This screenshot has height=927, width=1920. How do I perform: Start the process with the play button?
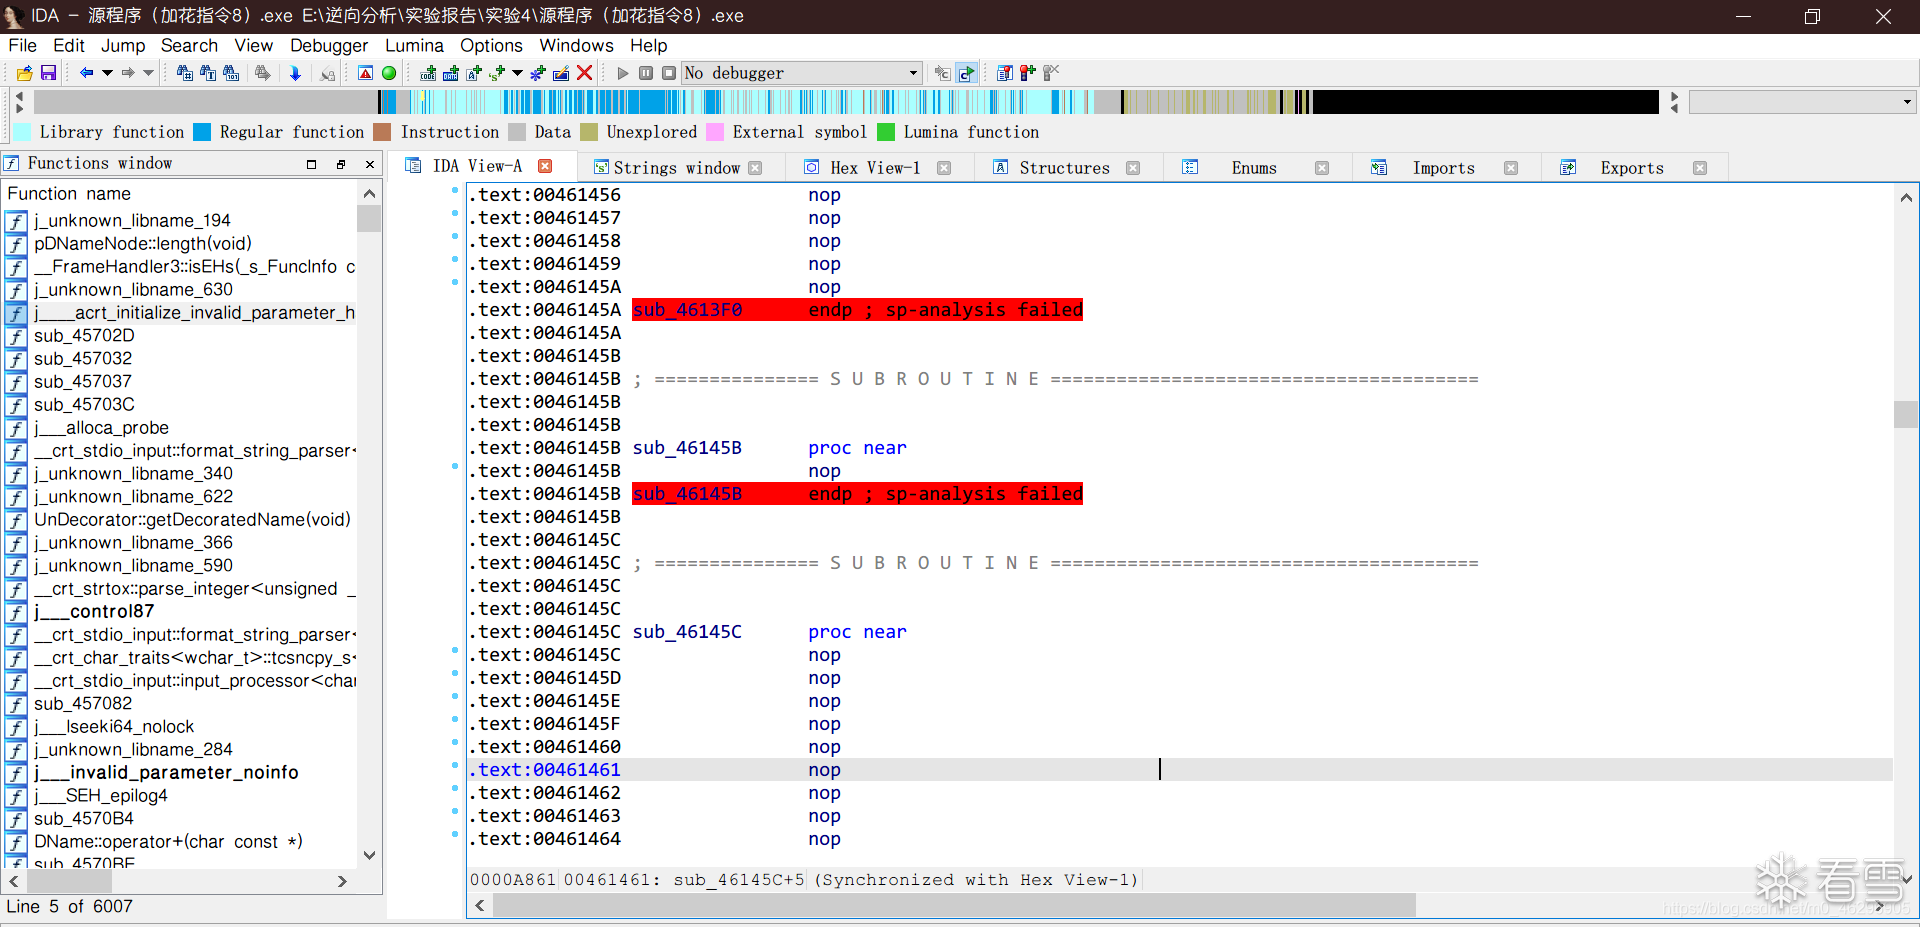pyautogui.click(x=623, y=73)
